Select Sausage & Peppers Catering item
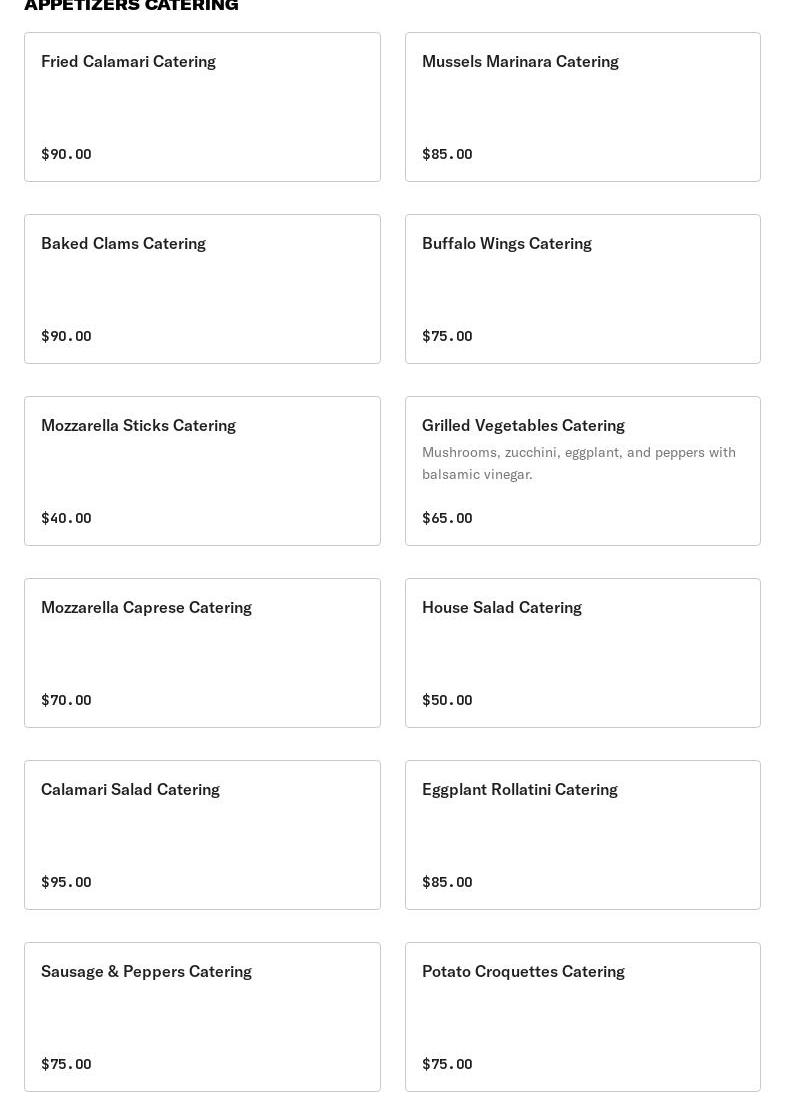 click(202, 1017)
